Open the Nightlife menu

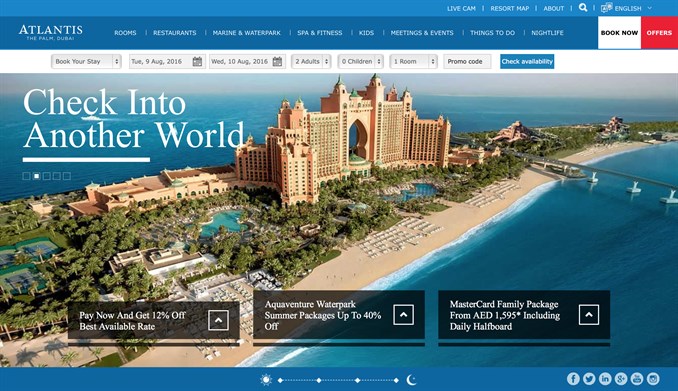point(547,33)
